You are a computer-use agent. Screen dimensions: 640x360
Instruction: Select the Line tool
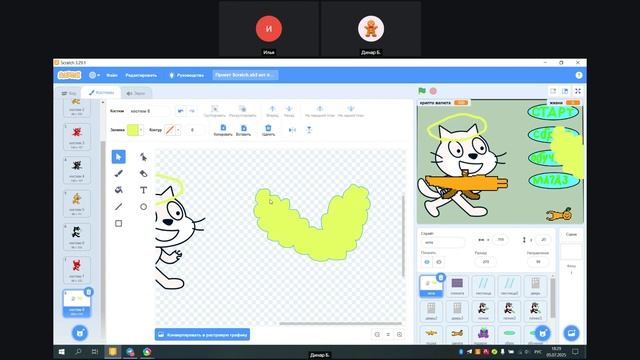point(118,207)
